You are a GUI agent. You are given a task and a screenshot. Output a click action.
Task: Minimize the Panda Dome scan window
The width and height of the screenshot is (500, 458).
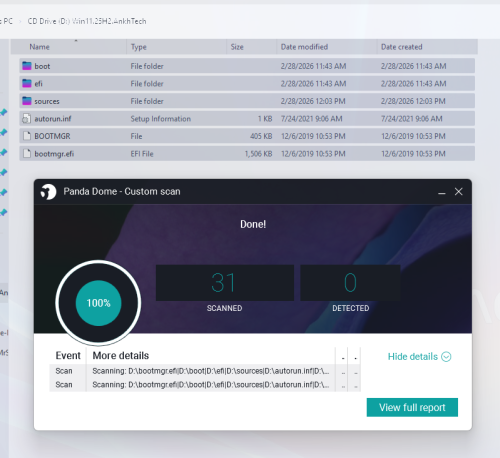442,192
